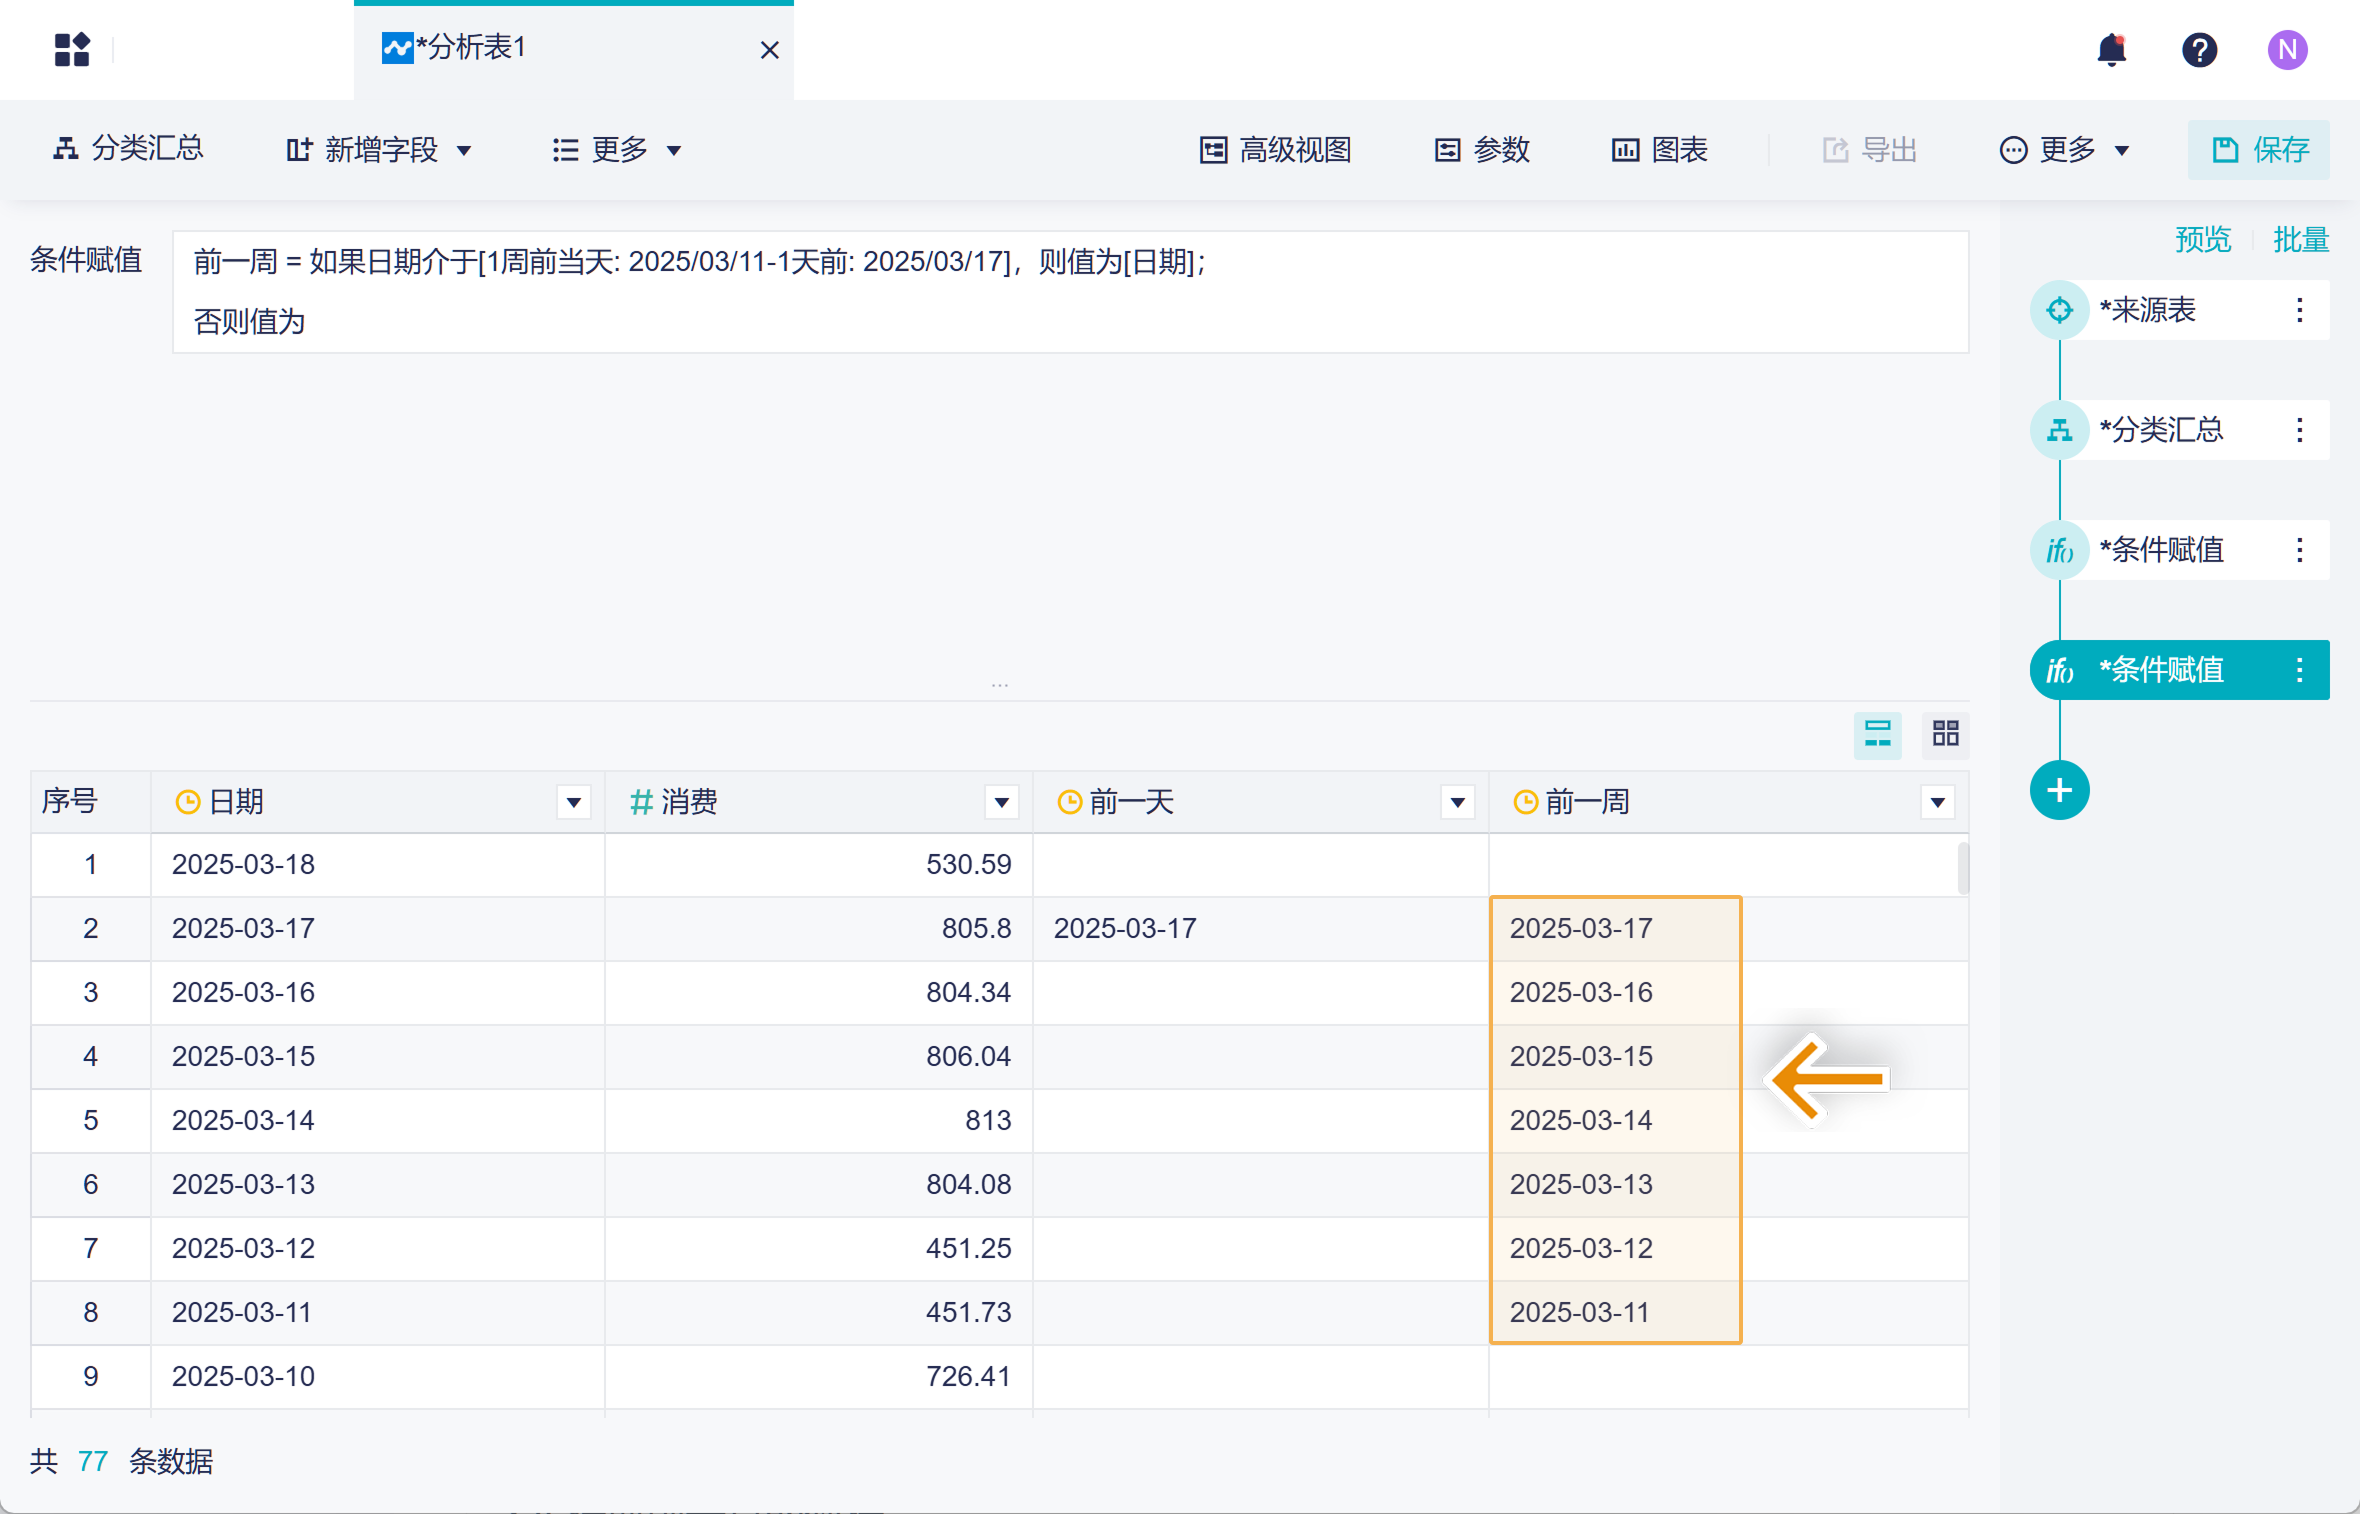Click the notification bell icon
2360x1514 pixels.
[2111, 49]
